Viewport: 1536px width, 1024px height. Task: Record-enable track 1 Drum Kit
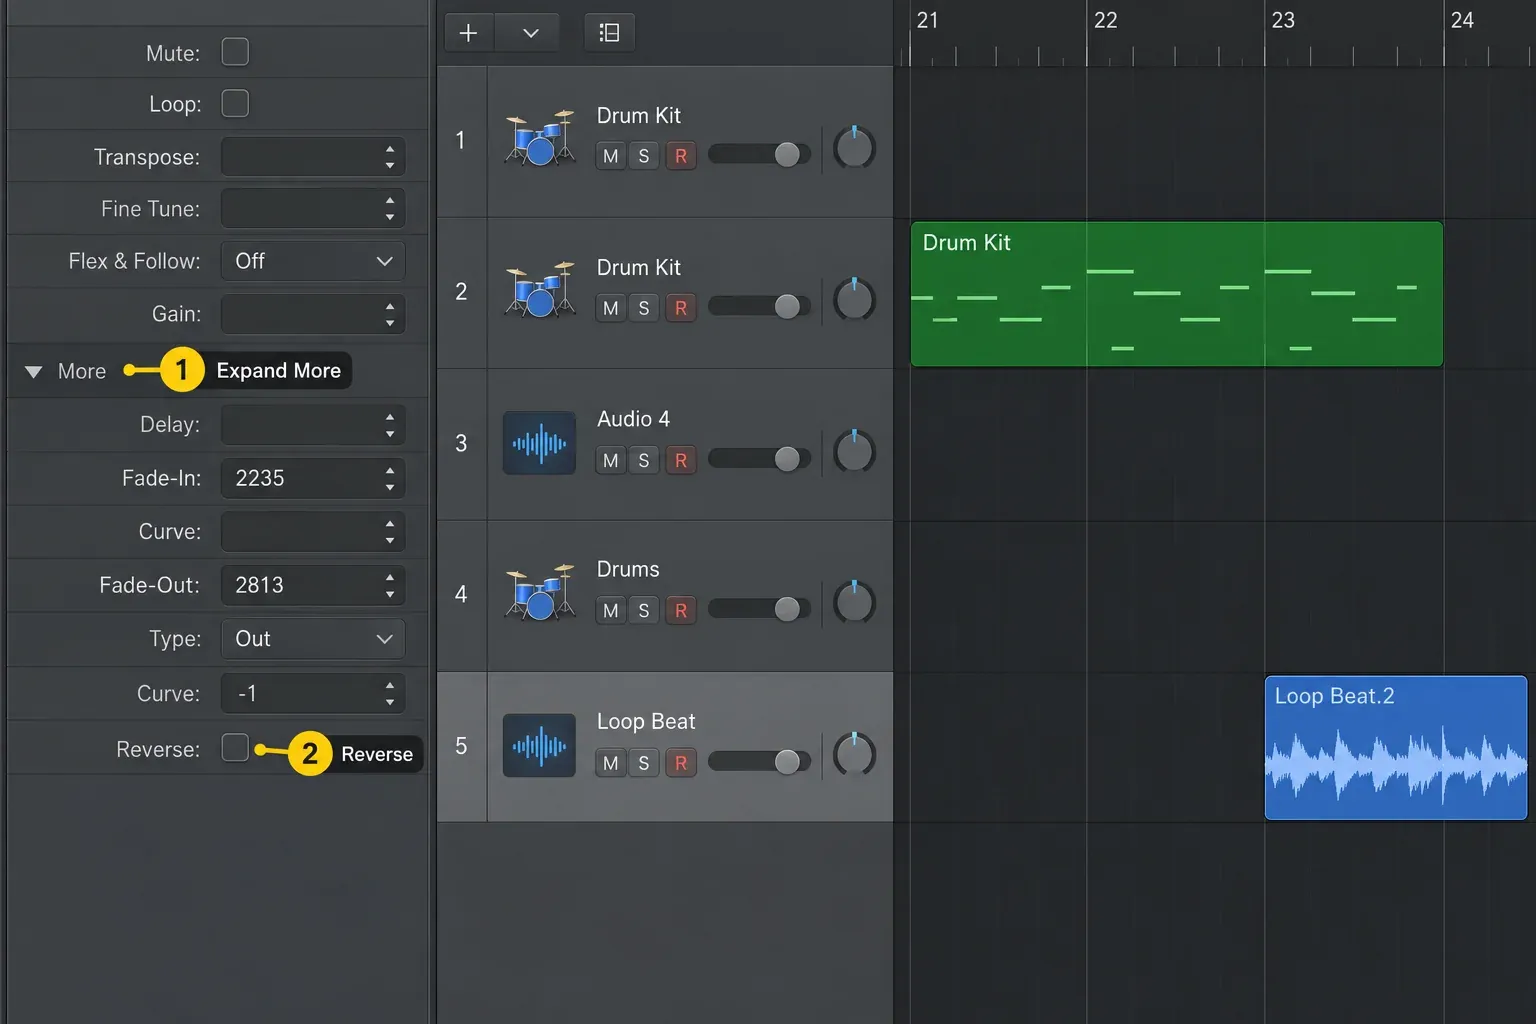coord(681,156)
